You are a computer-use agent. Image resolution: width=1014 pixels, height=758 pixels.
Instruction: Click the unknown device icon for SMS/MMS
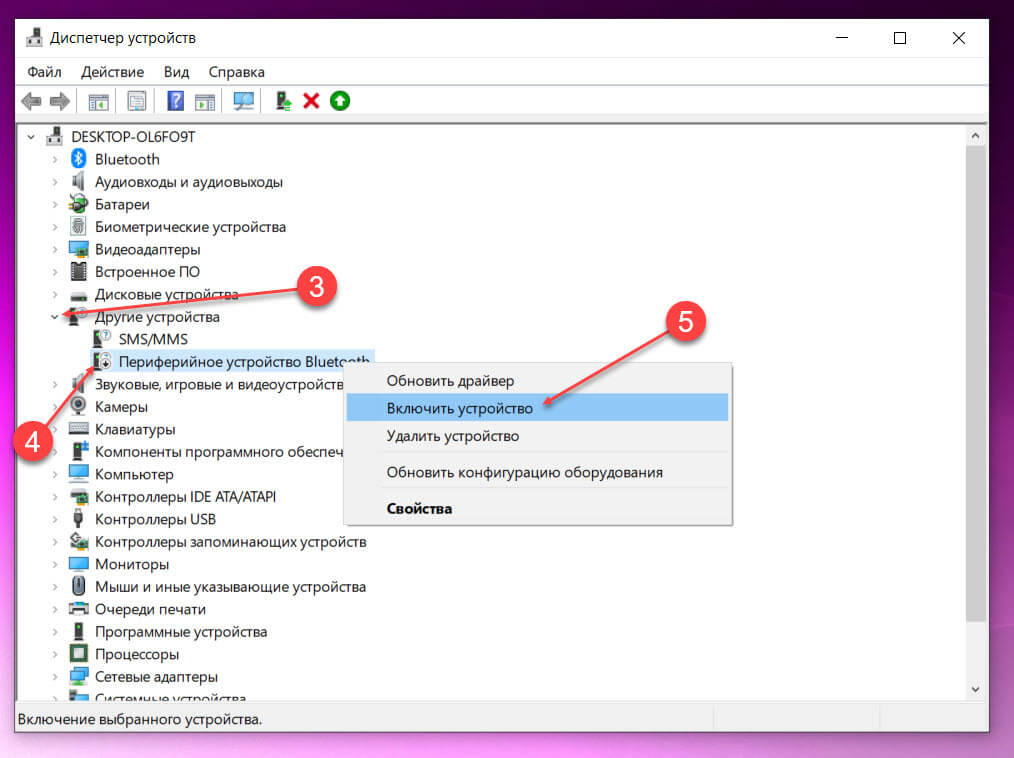pos(102,338)
